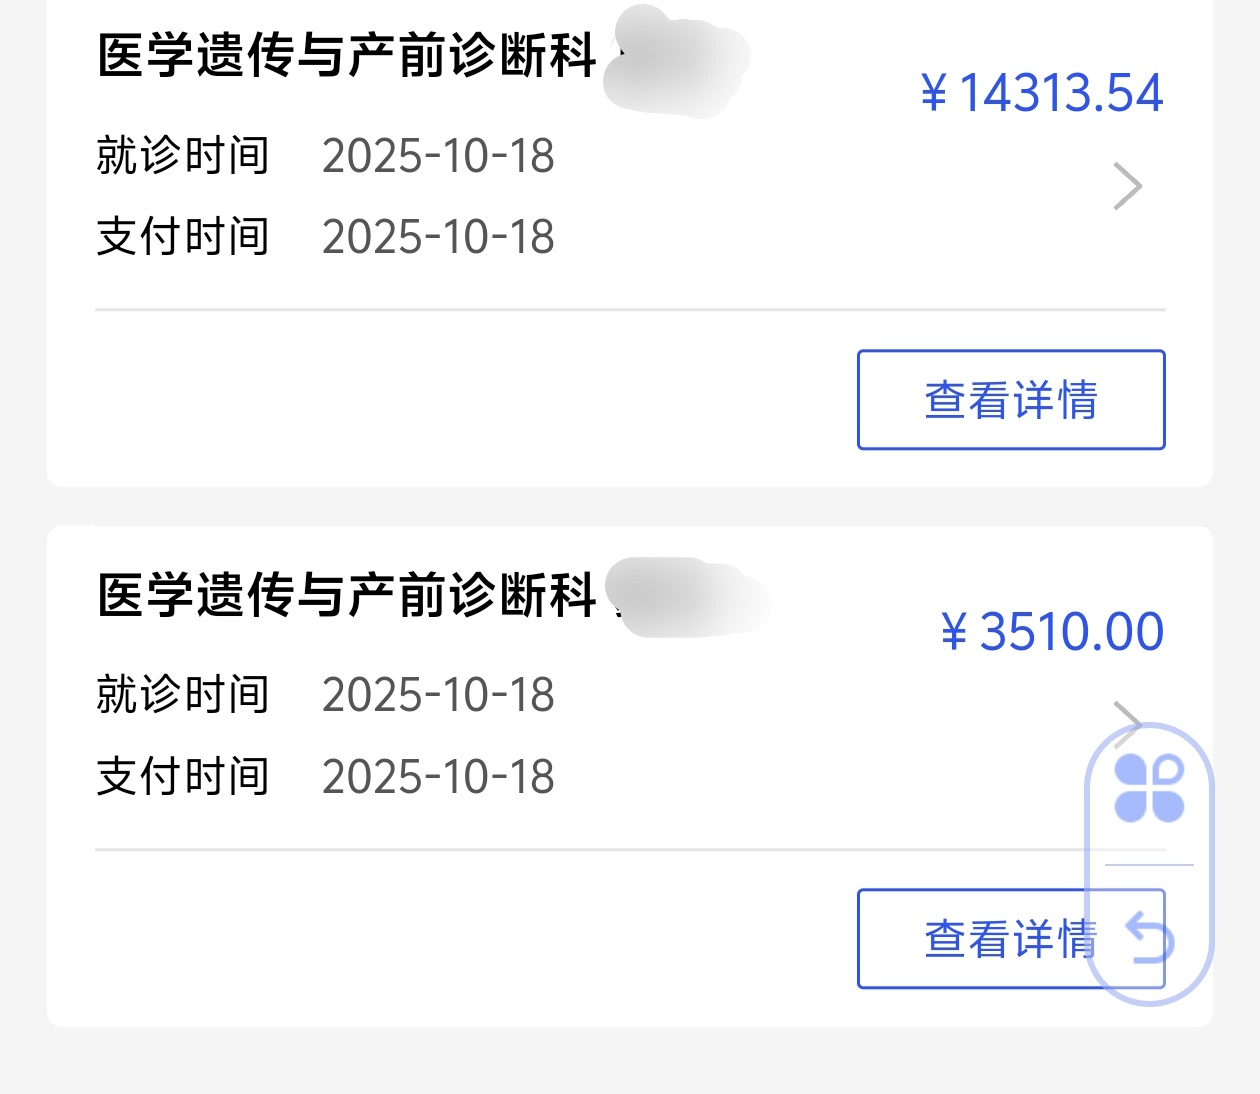The height and width of the screenshot is (1094, 1260).
Task: Click 查看详情 for the ¥14313.54 record
Action: pyautogui.click(x=1010, y=400)
